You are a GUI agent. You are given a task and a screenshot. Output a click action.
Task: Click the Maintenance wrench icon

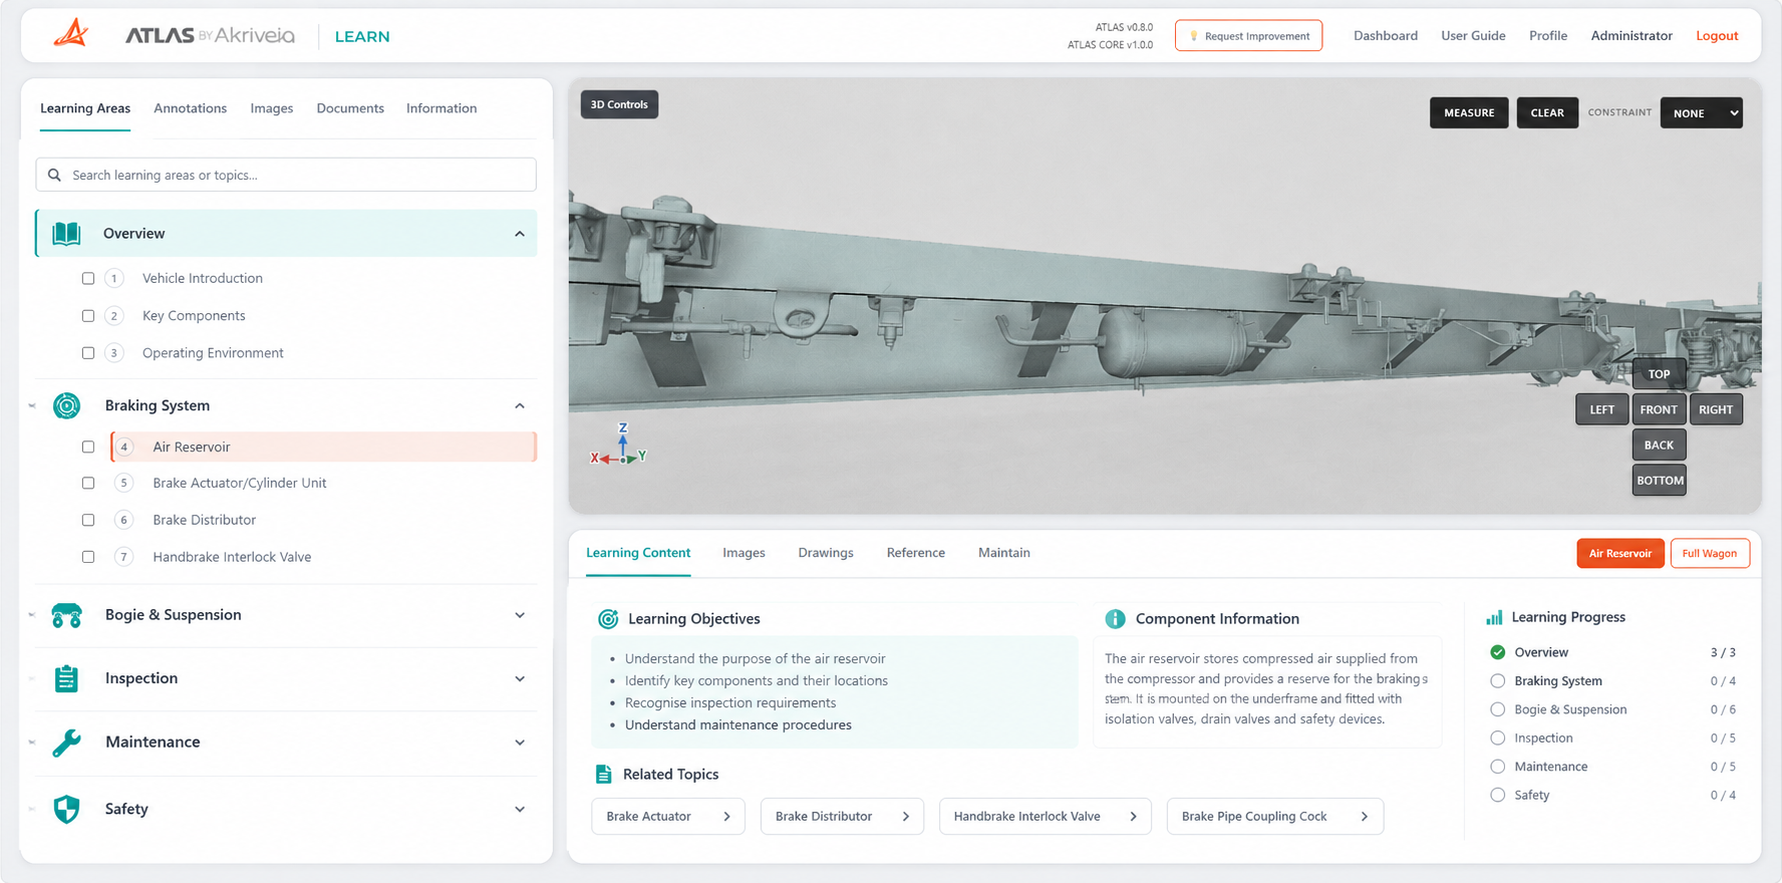[x=67, y=742]
